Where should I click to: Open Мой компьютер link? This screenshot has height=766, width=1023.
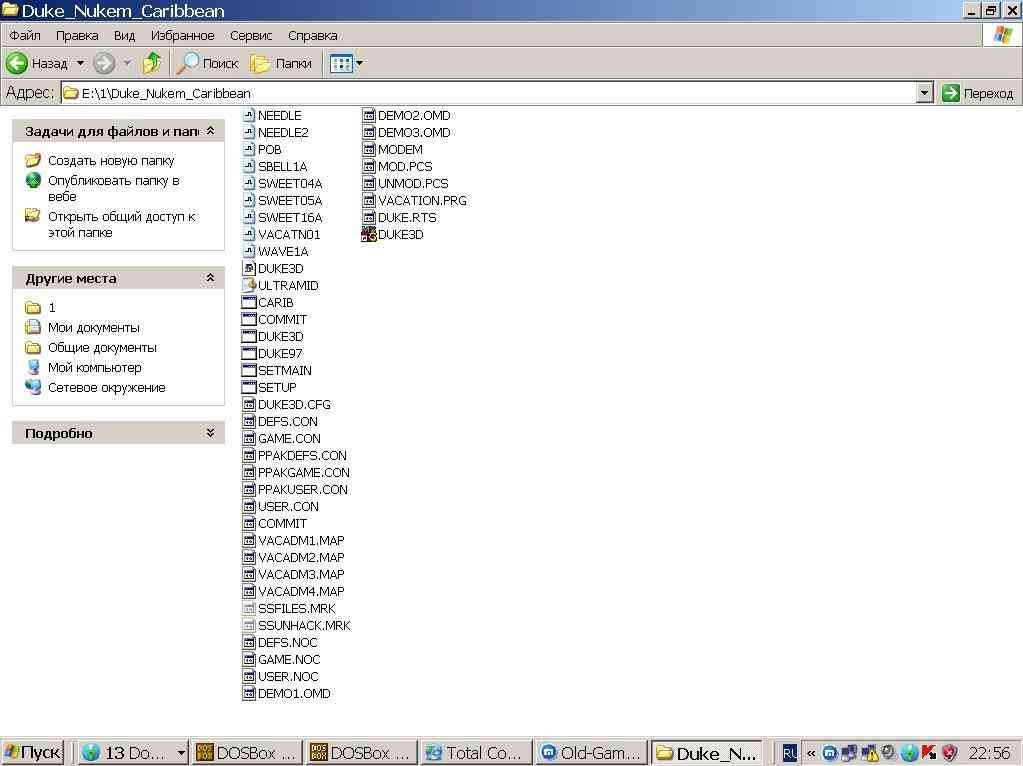(94, 367)
